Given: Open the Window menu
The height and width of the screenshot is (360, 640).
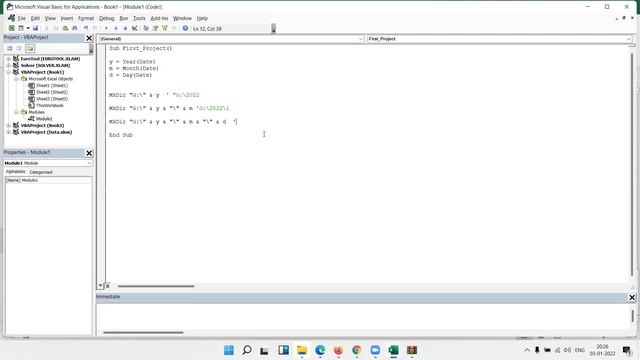Looking at the screenshot, I should 182,18.
